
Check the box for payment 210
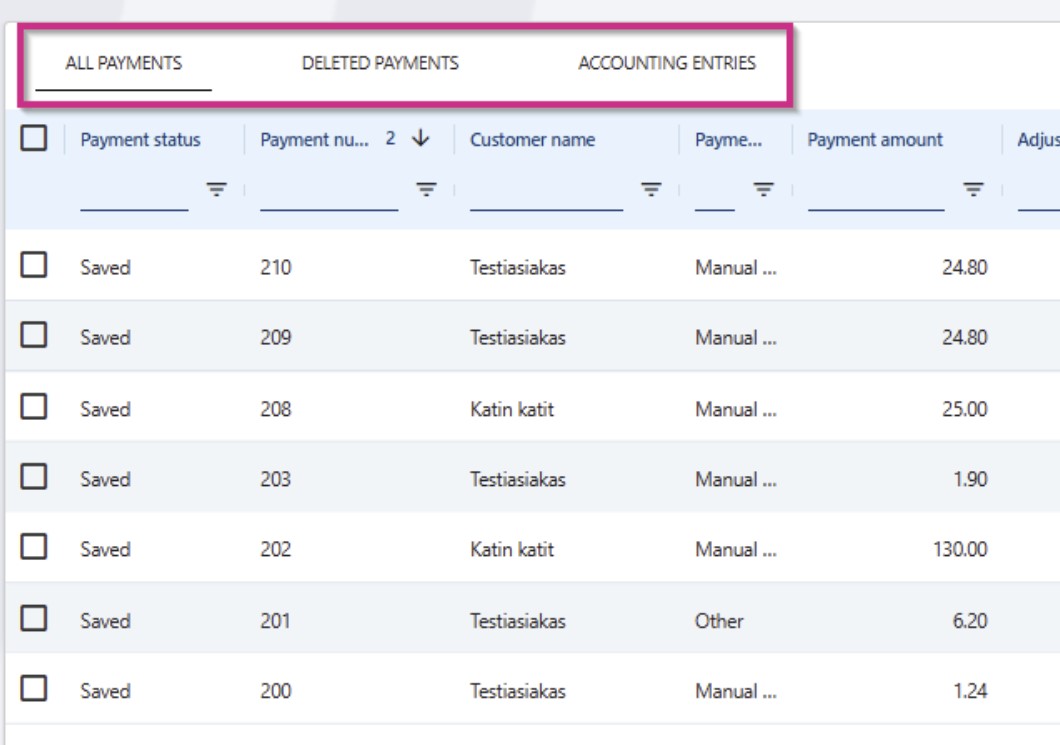click(x=34, y=265)
